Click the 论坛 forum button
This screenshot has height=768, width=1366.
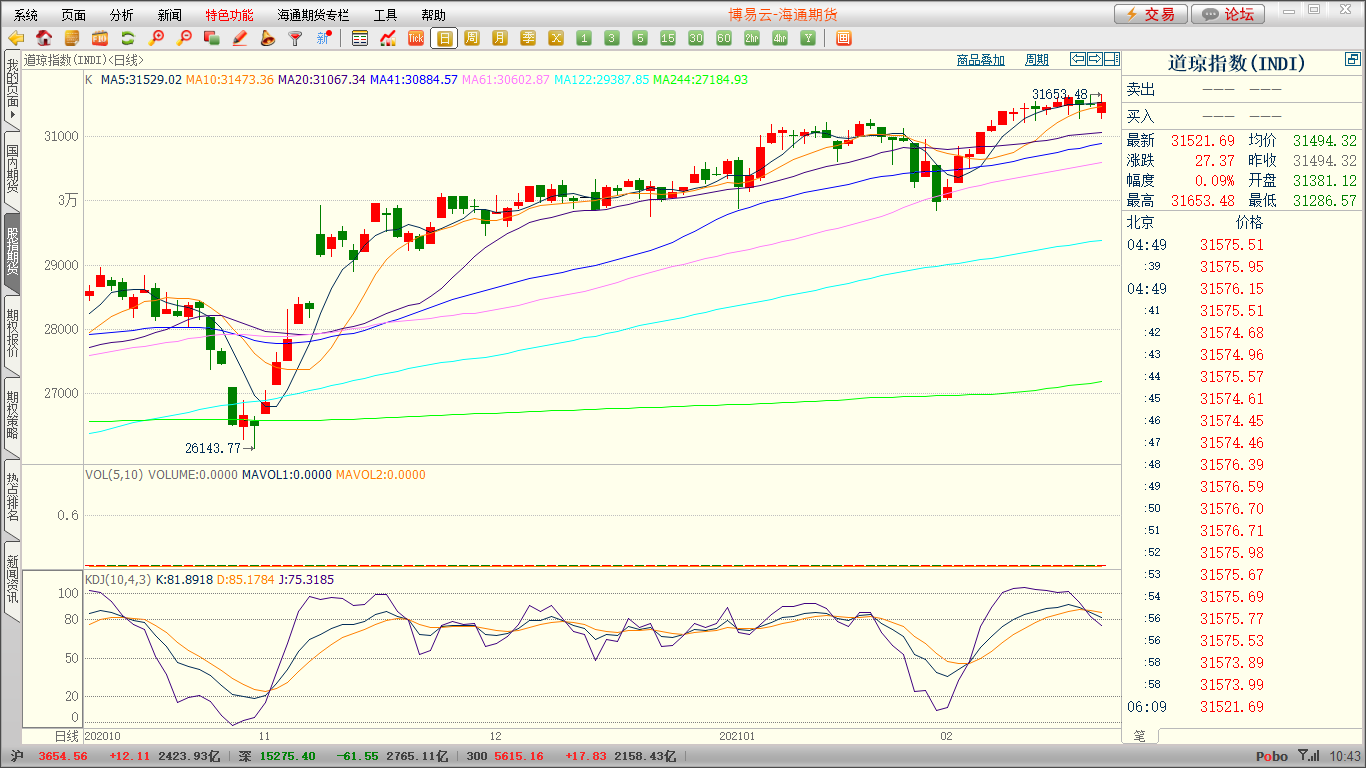pyautogui.click(x=1229, y=14)
